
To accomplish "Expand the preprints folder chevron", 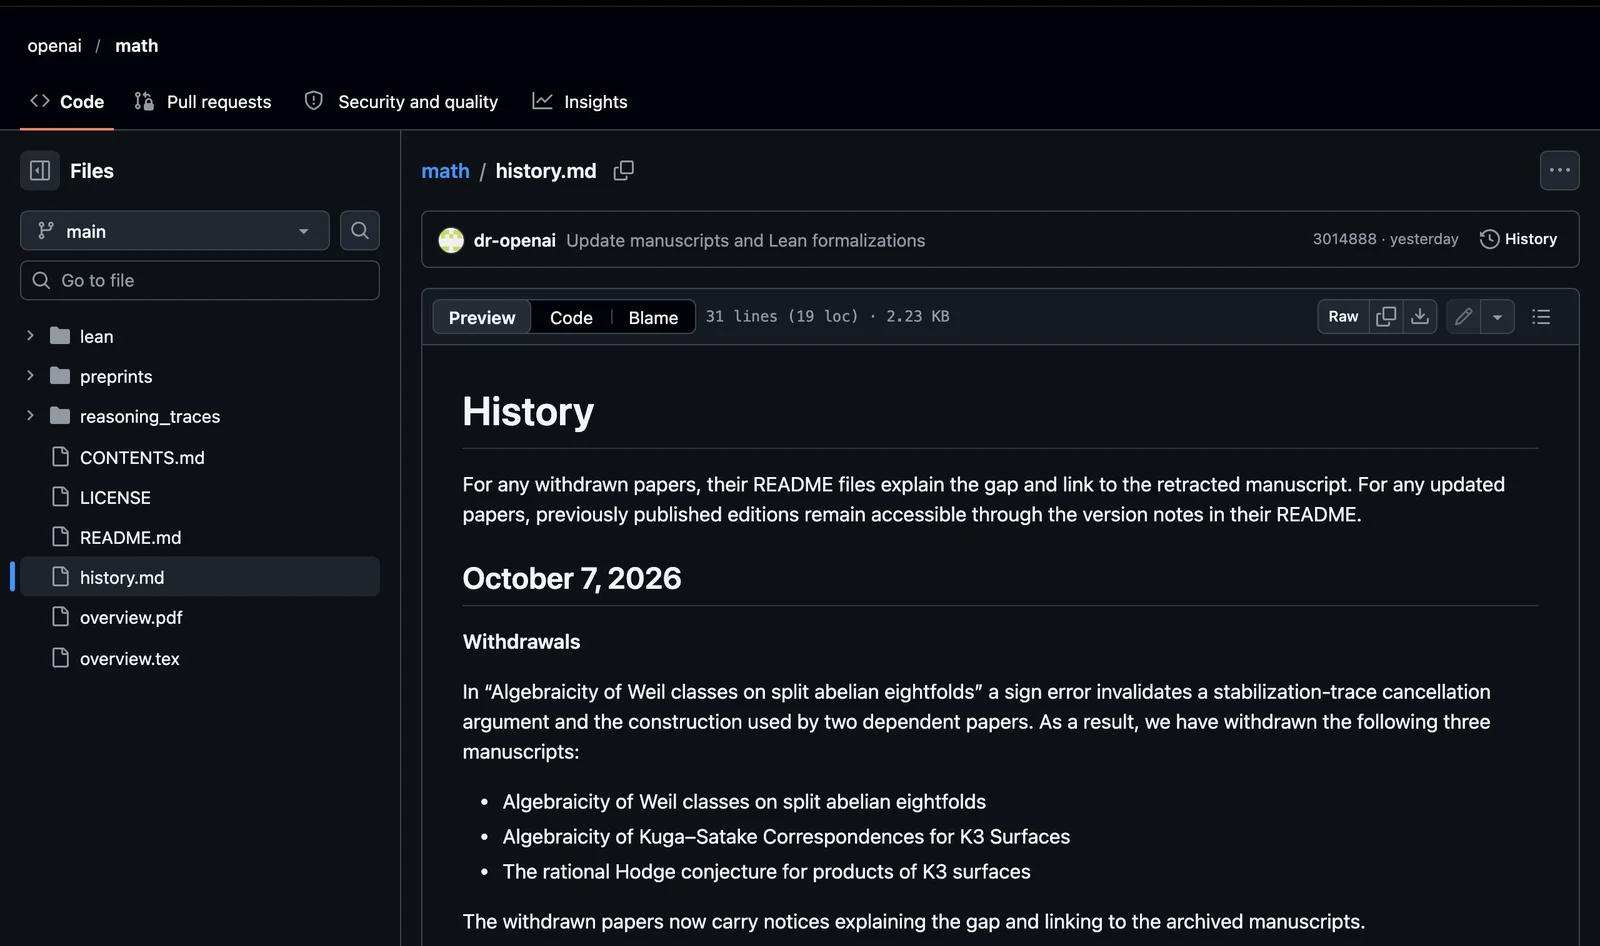I will click(30, 376).
